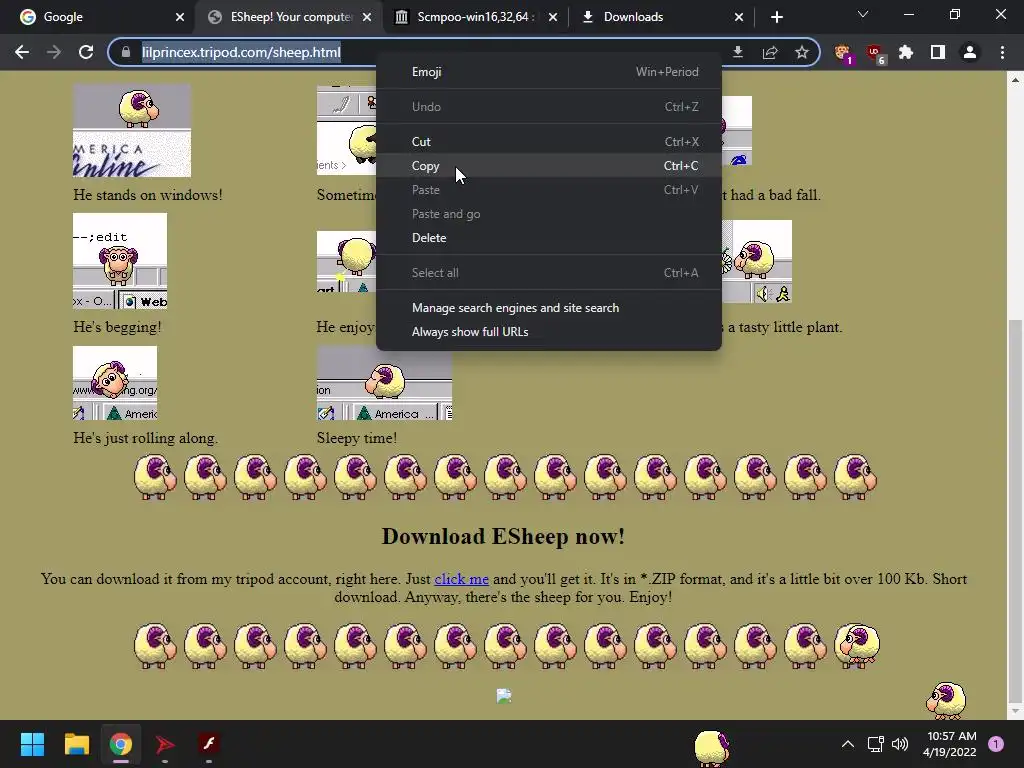This screenshot has width=1024, height=768.
Task: Choose Cut from the context menu
Action: [x=549, y=142]
